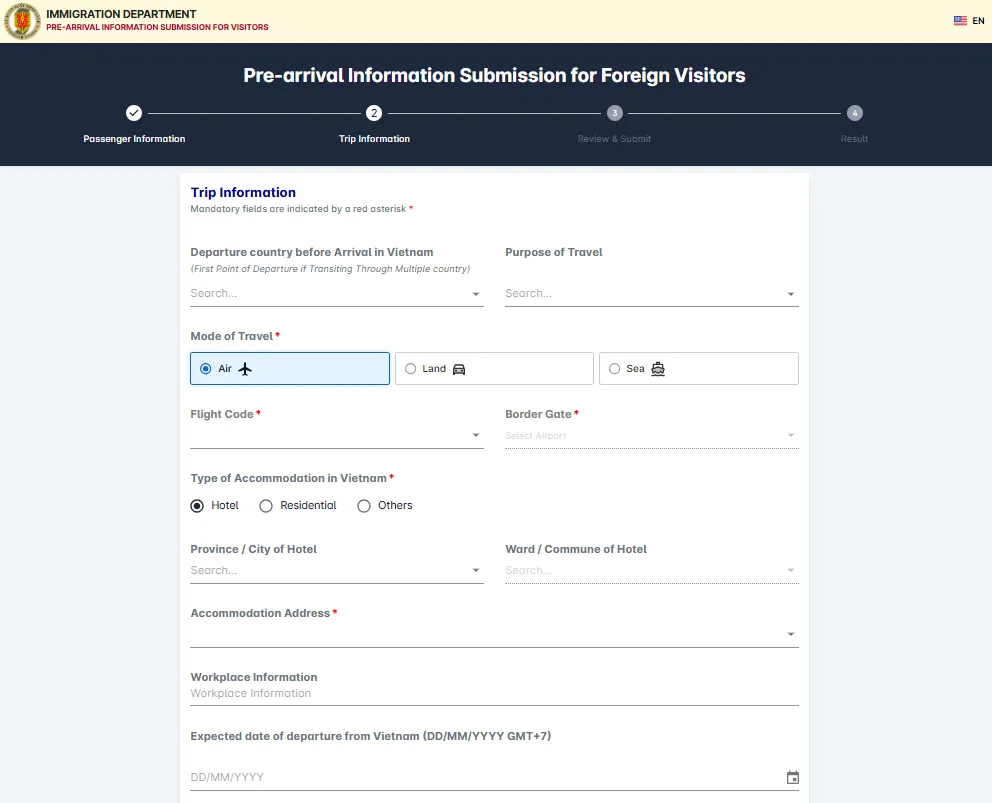Open Ward / Commune of Hotel dropdown

[x=652, y=570]
